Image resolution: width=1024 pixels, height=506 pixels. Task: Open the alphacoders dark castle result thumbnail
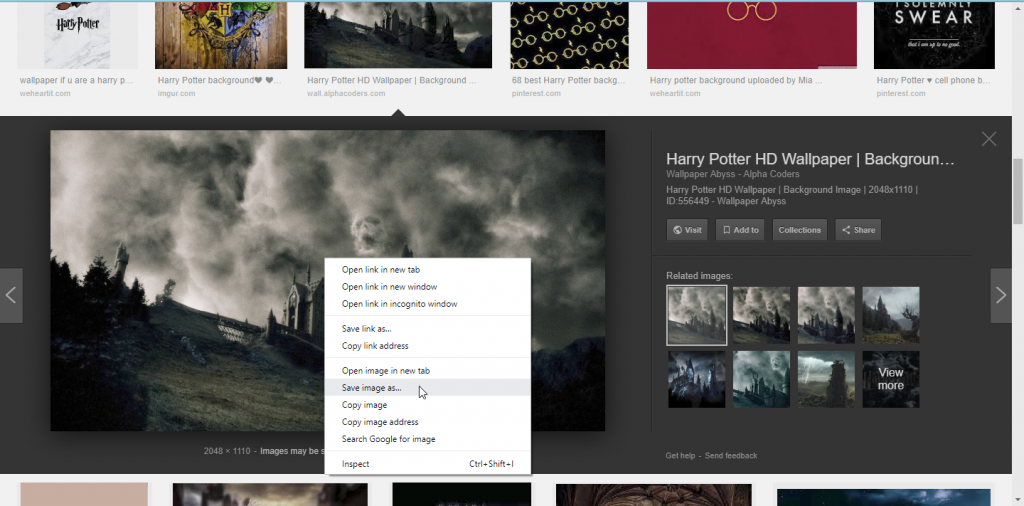(x=398, y=35)
